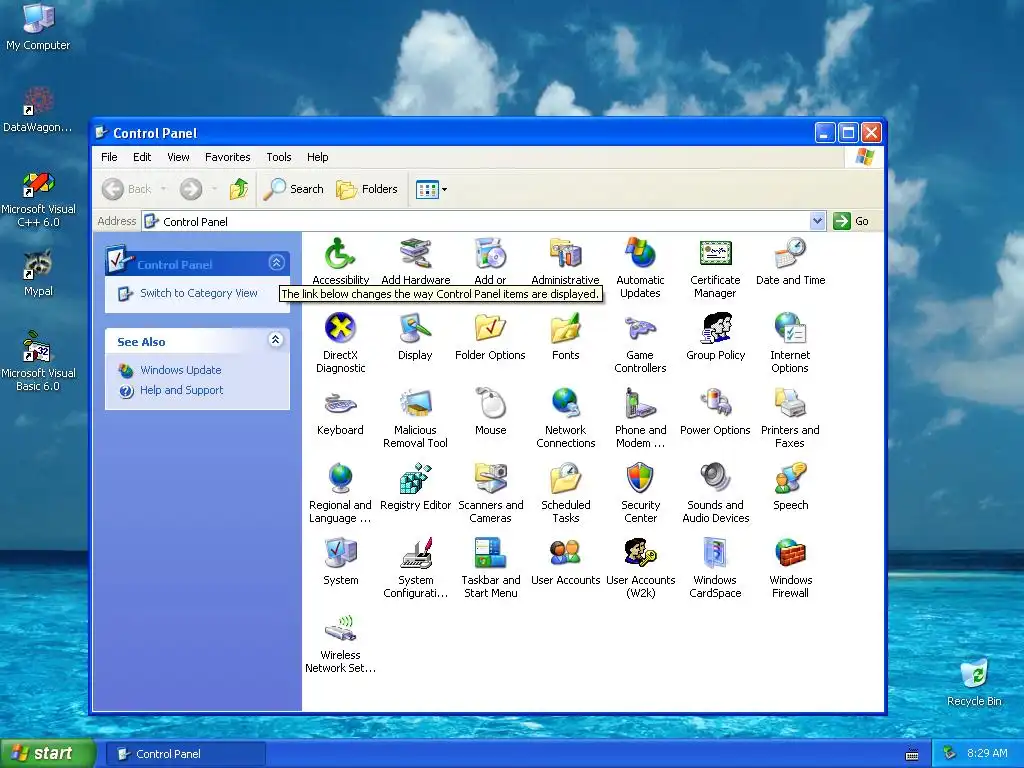This screenshot has width=1024, height=768.
Task: Go up one folder level
Action: point(239,189)
